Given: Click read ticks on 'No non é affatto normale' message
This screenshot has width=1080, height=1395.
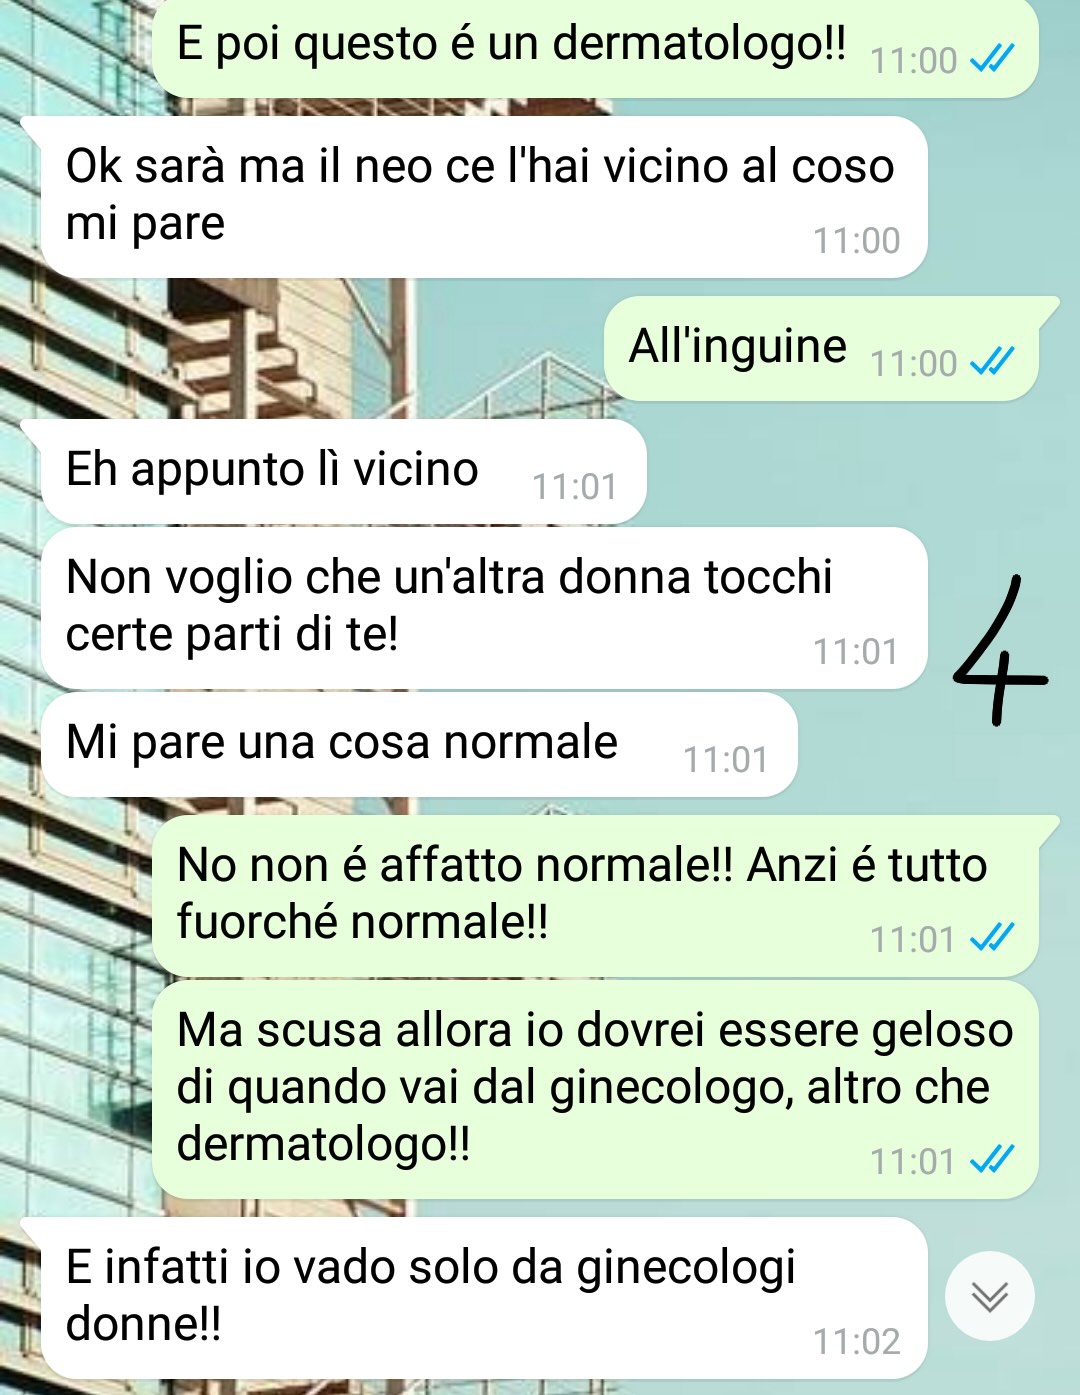Looking at the screenshot, I should tap(993, 937).
